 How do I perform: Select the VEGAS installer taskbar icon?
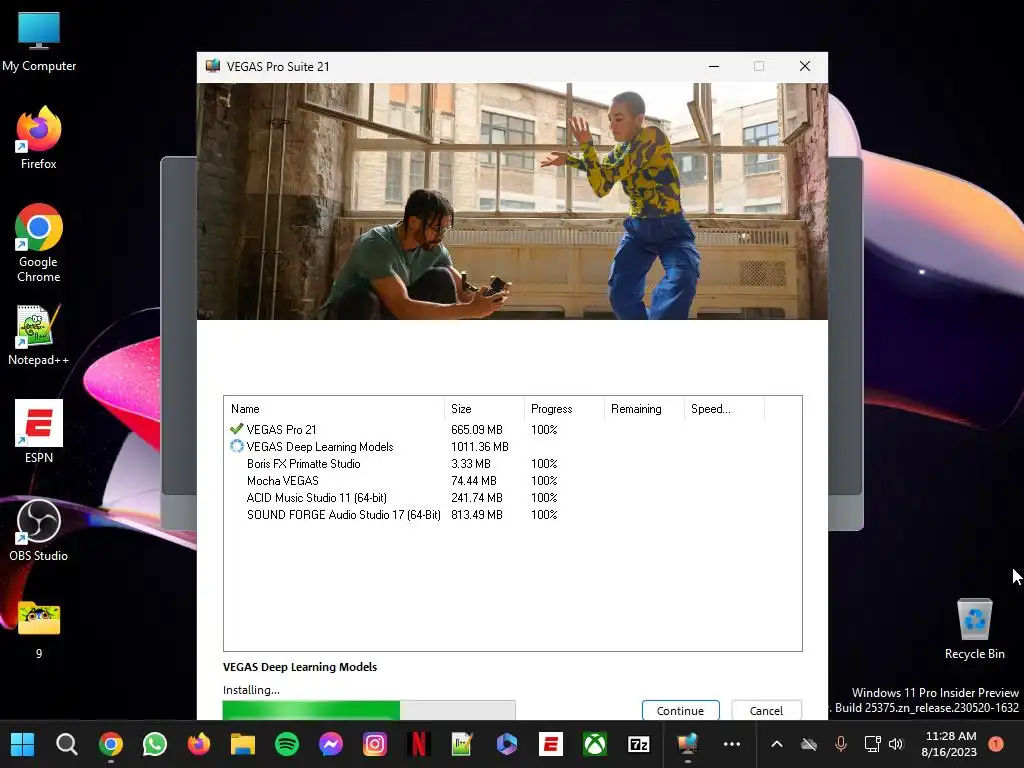tap(688, 744)
